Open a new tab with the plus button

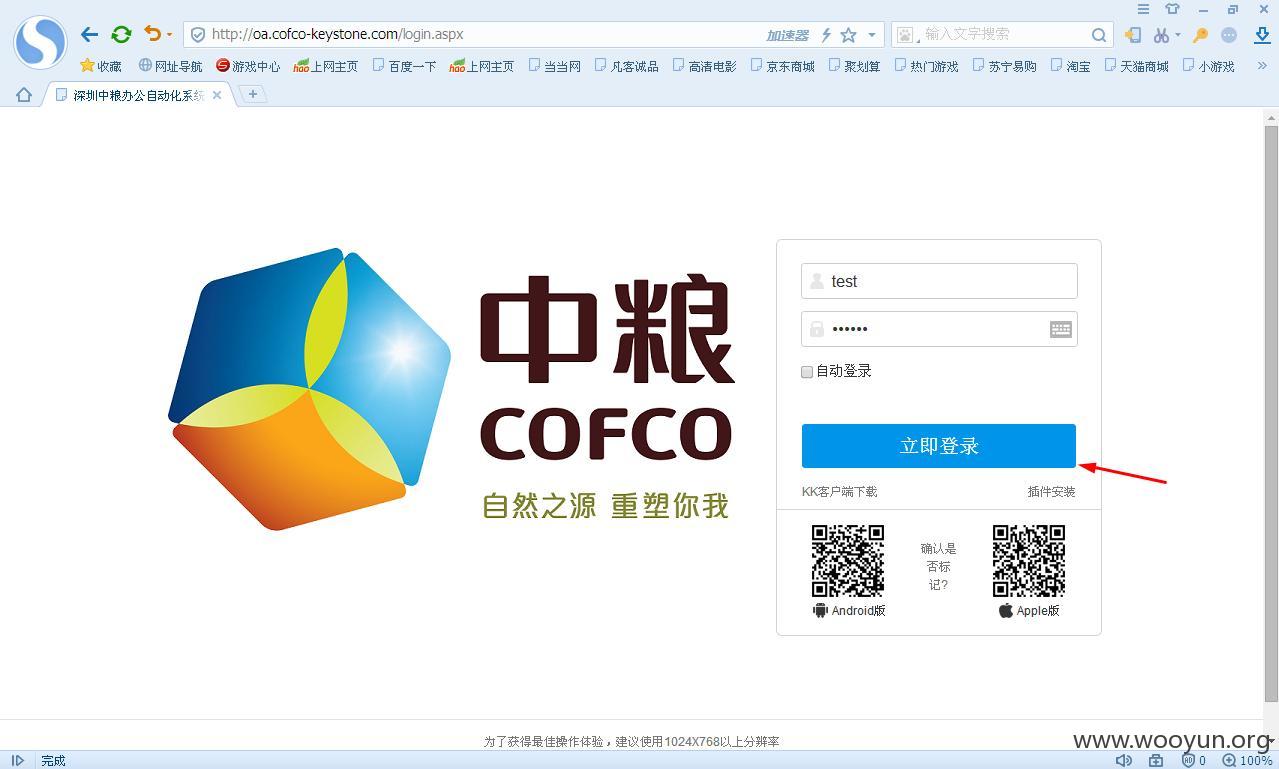pyautogui.click(x=253, y=94)
